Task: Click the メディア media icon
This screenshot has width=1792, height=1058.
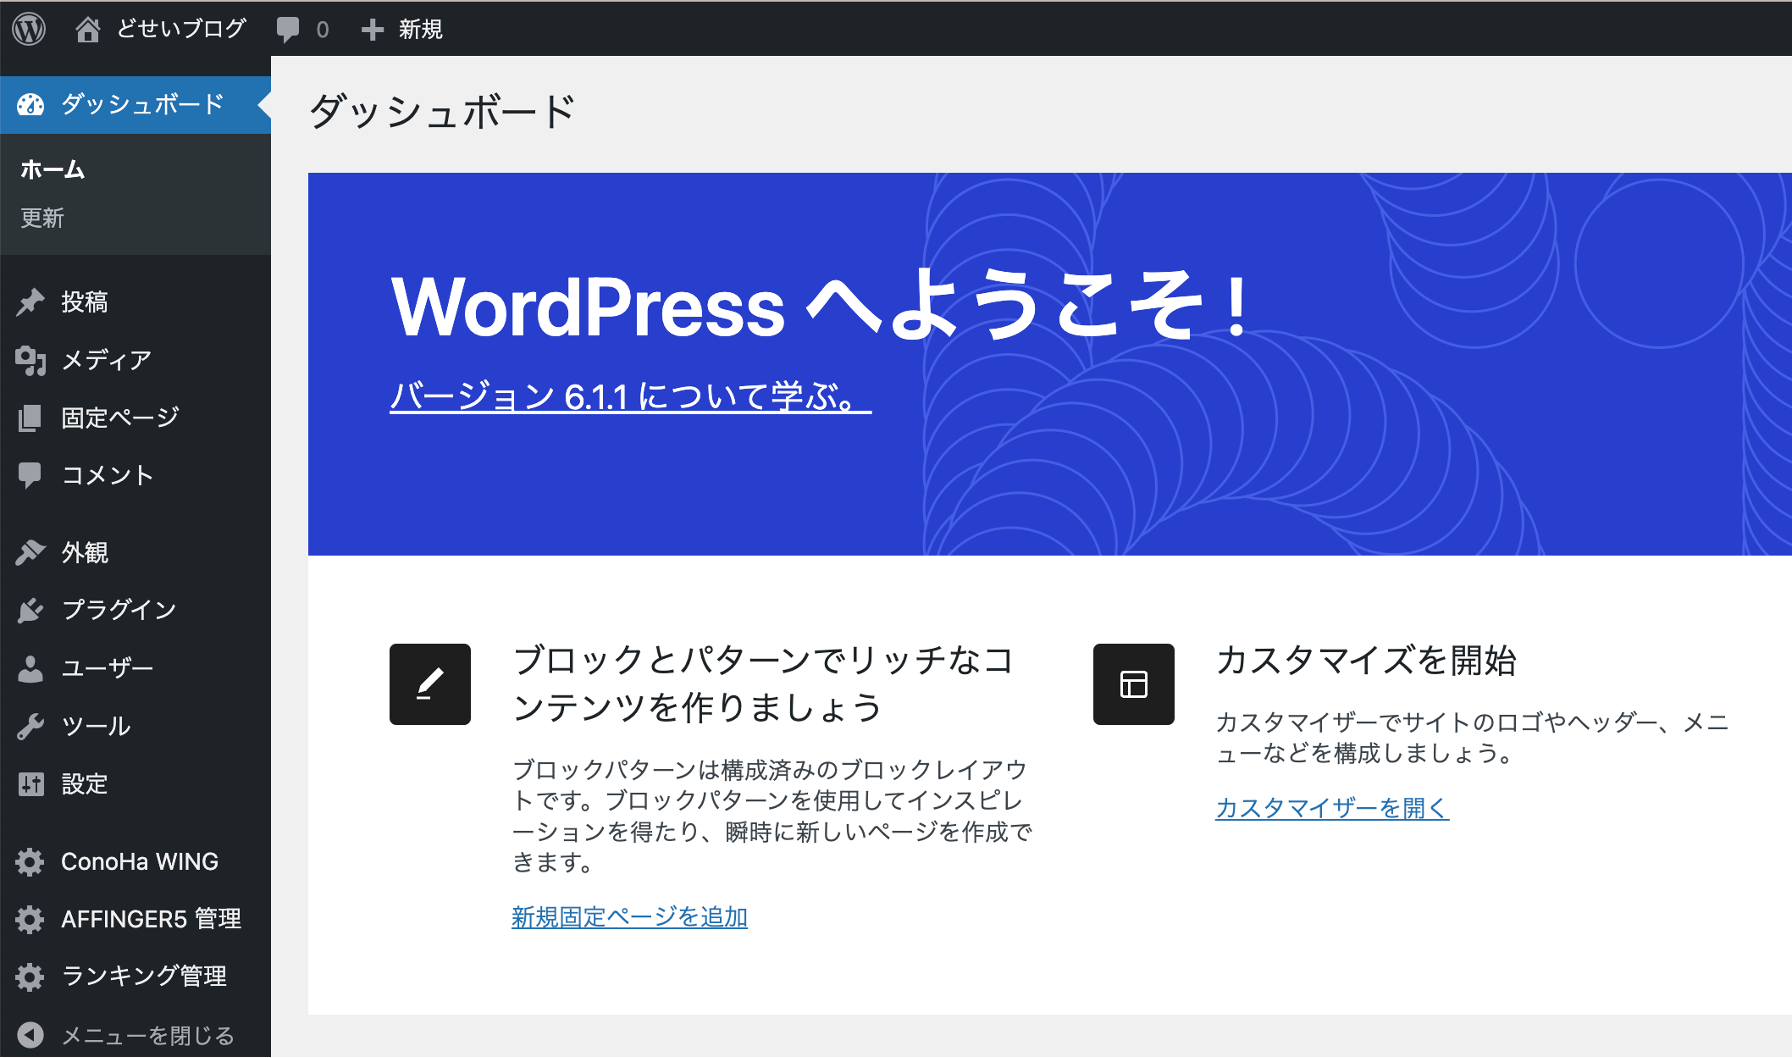Action: click(x=31, y=360)
